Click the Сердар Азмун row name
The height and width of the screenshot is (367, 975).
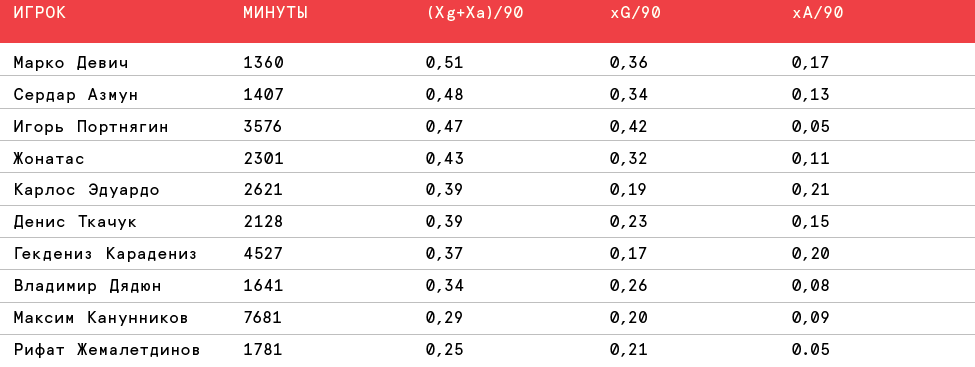76,95
